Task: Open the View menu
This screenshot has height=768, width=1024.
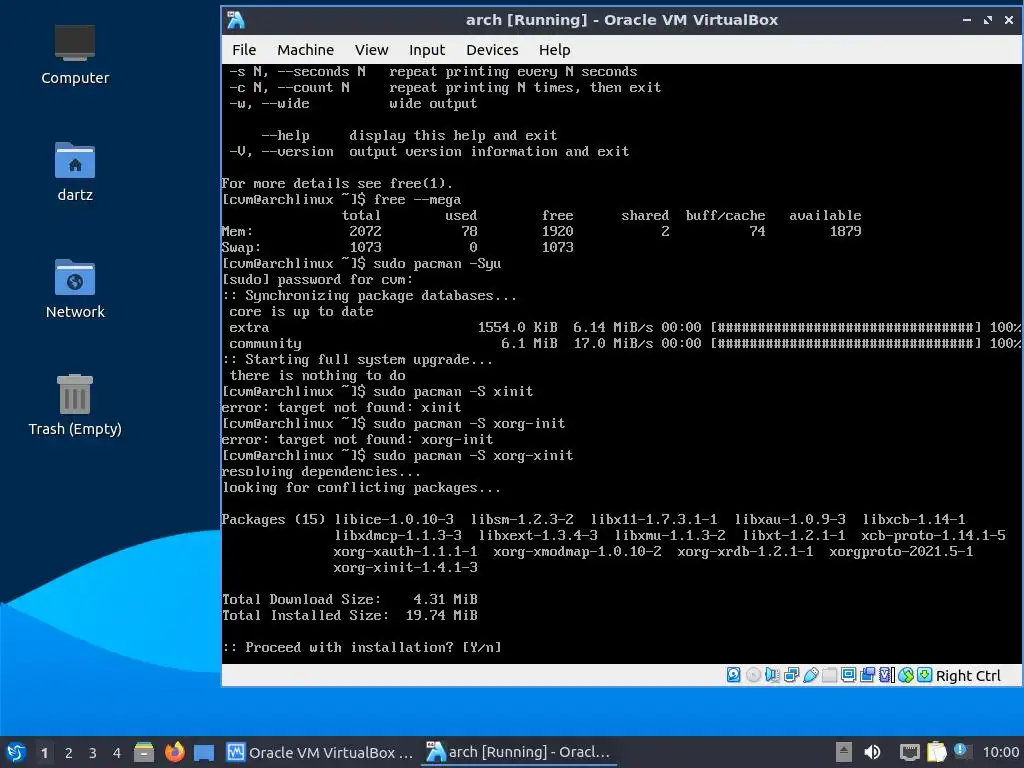Action: (x=371, y=50)
